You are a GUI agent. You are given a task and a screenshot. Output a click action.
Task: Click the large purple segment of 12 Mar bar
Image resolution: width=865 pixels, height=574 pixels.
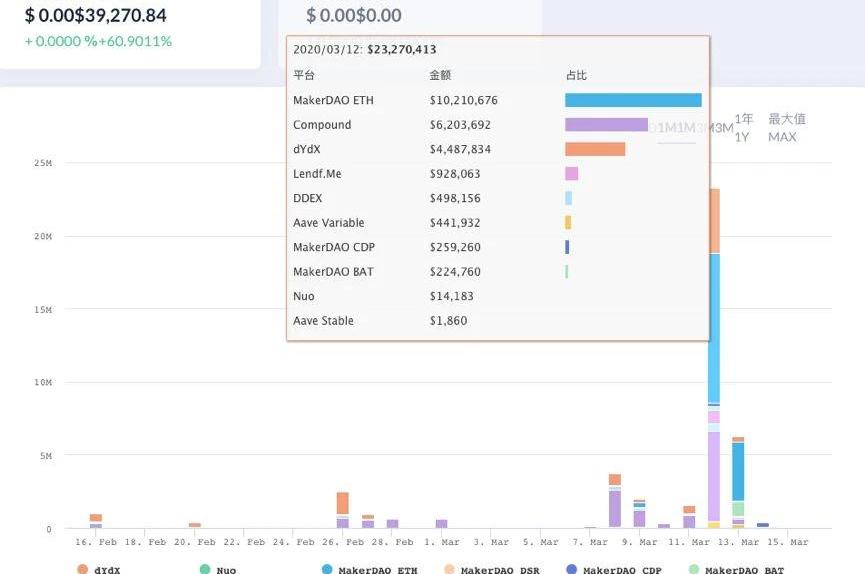[714, 476]
